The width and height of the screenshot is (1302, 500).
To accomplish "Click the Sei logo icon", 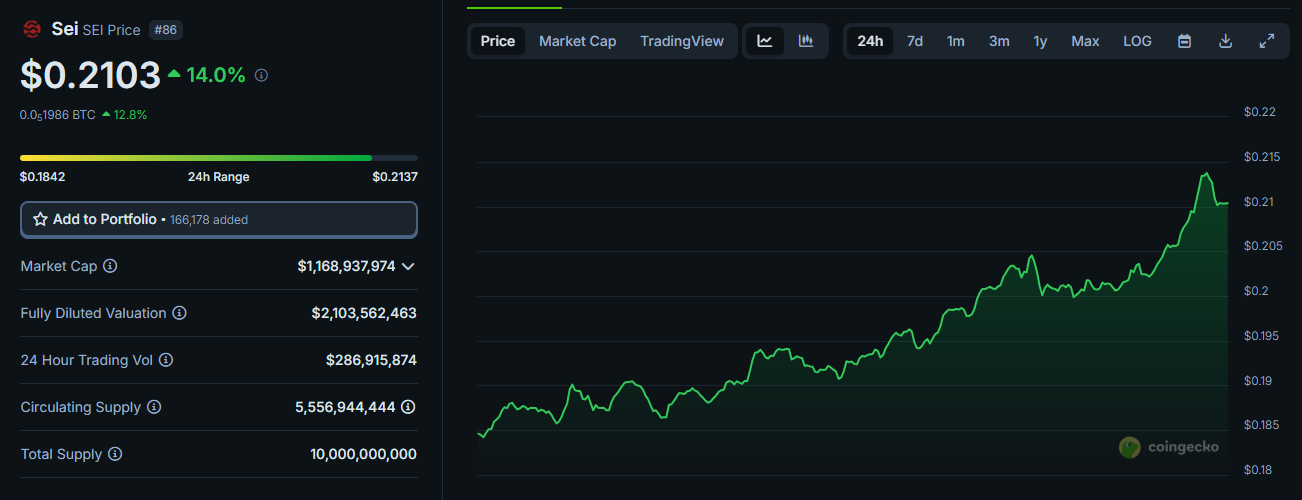I will pyautogui.click(x=31, y=29).
